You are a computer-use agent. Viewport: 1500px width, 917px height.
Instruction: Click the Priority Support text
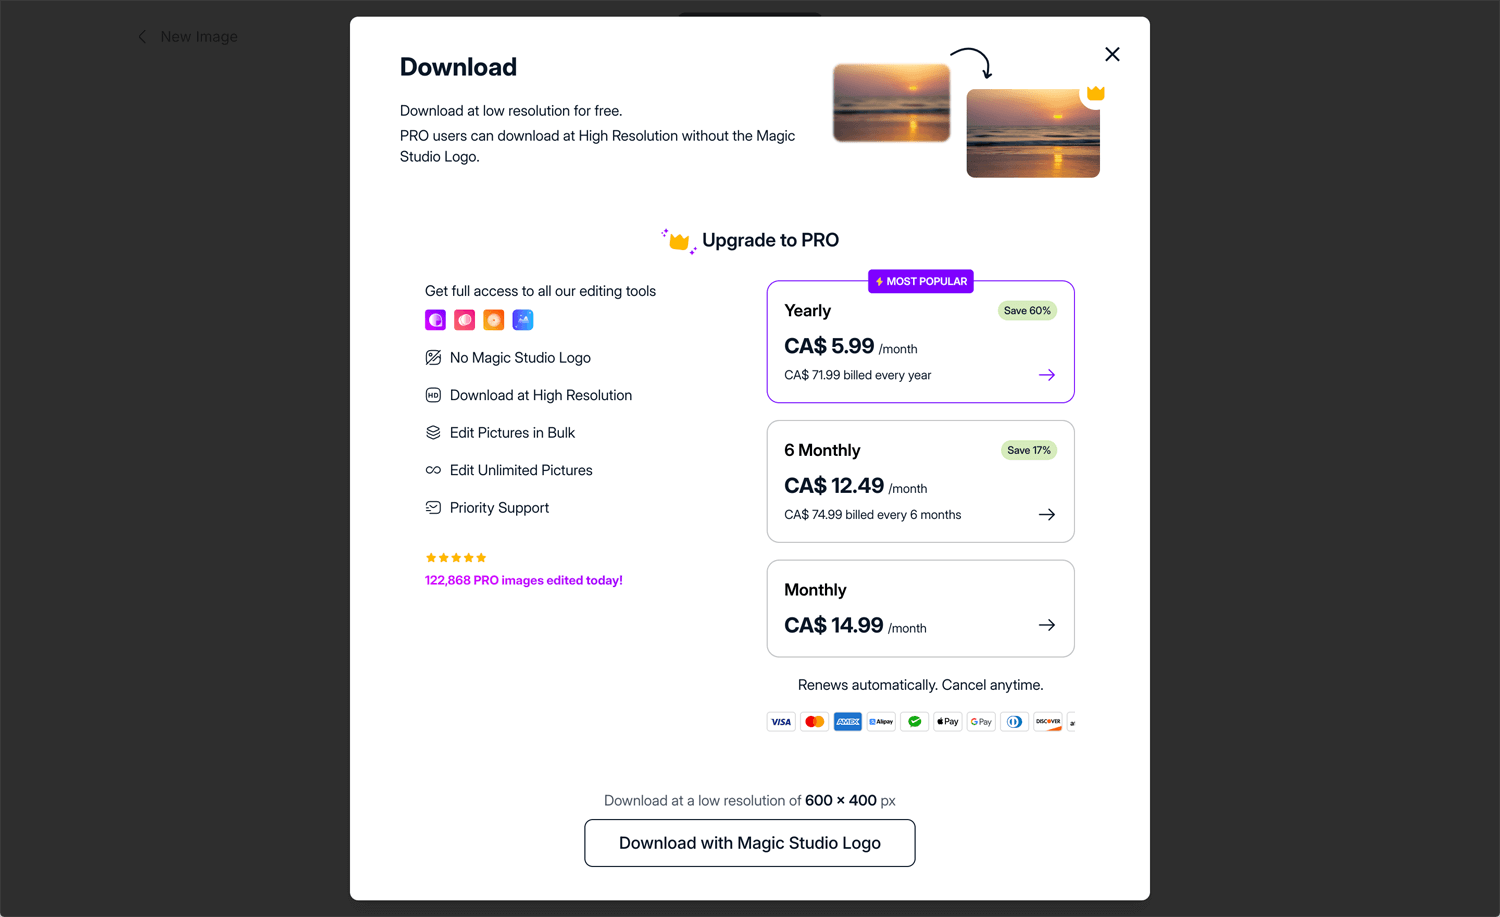click(x=499, y=508)
